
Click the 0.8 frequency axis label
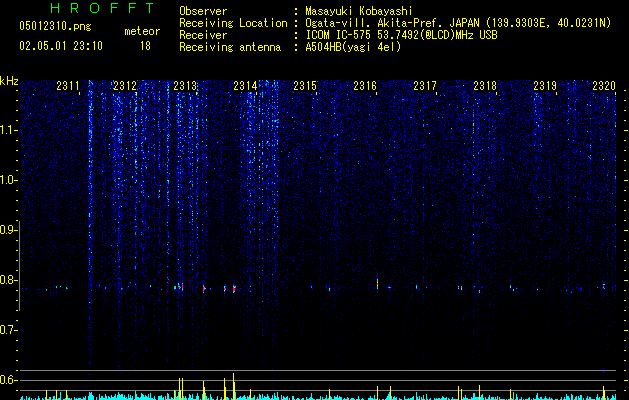(7, 280)
